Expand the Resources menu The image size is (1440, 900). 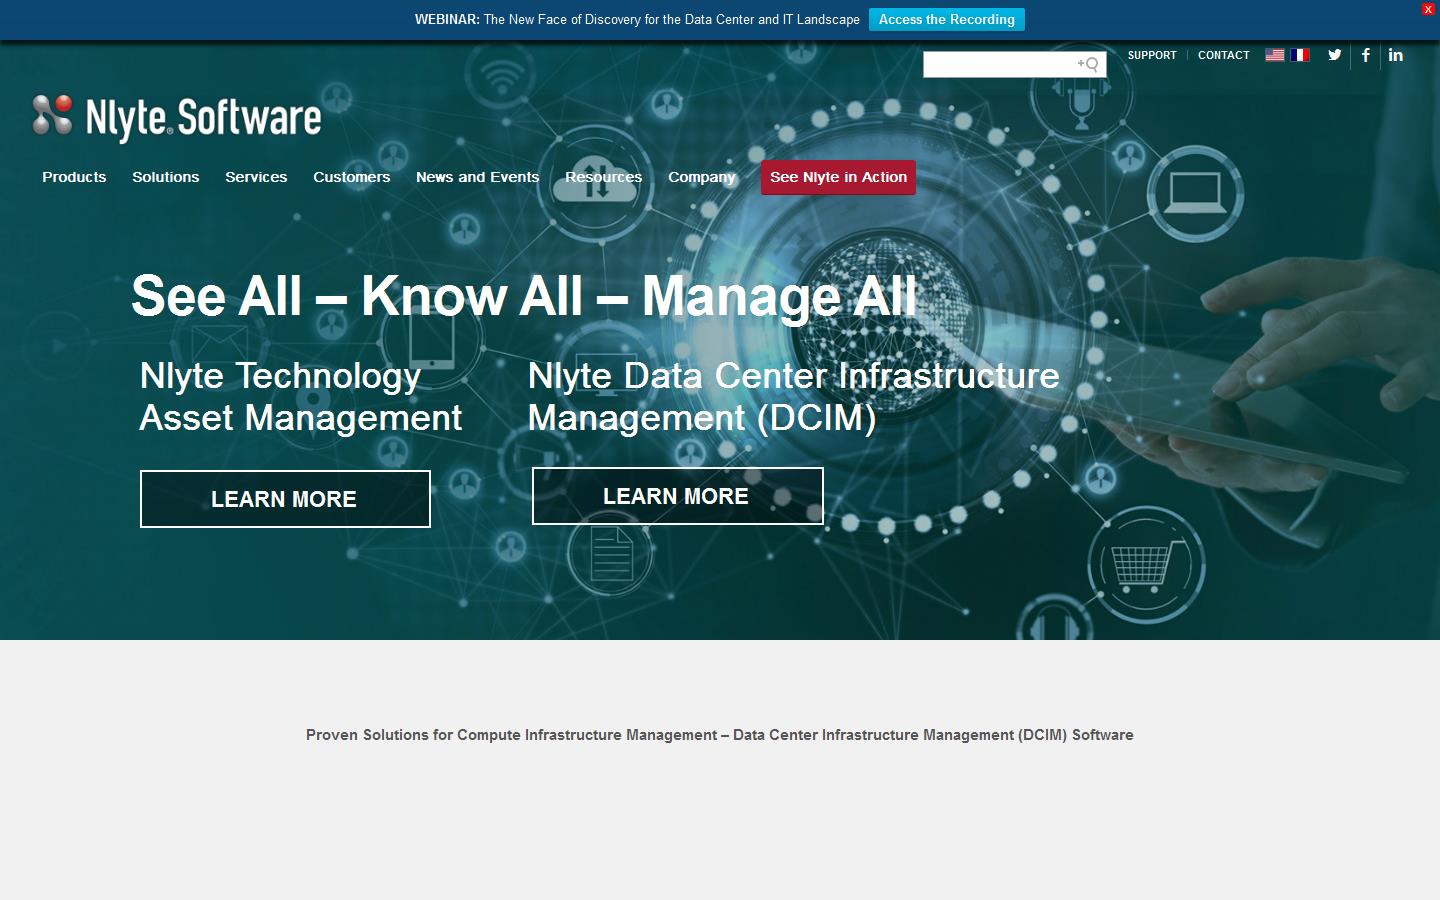click(x=603, y=177)
